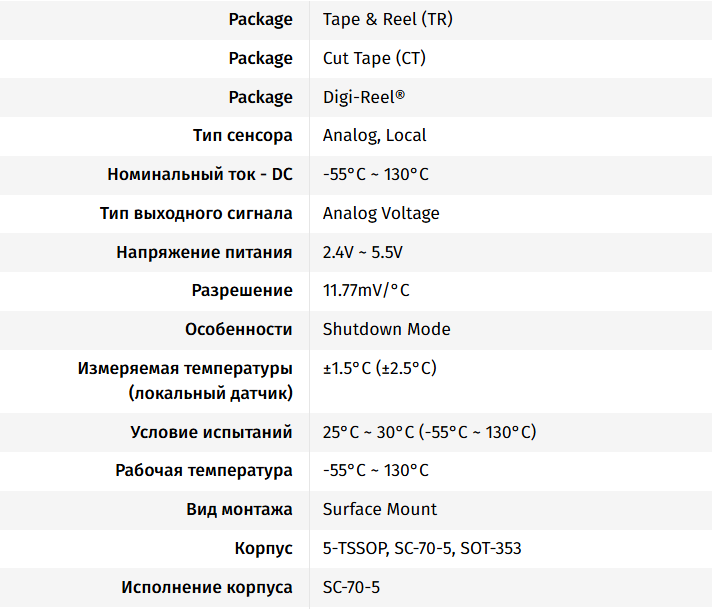Select the "Analog, Local" value text

click(x=374, y=135)
